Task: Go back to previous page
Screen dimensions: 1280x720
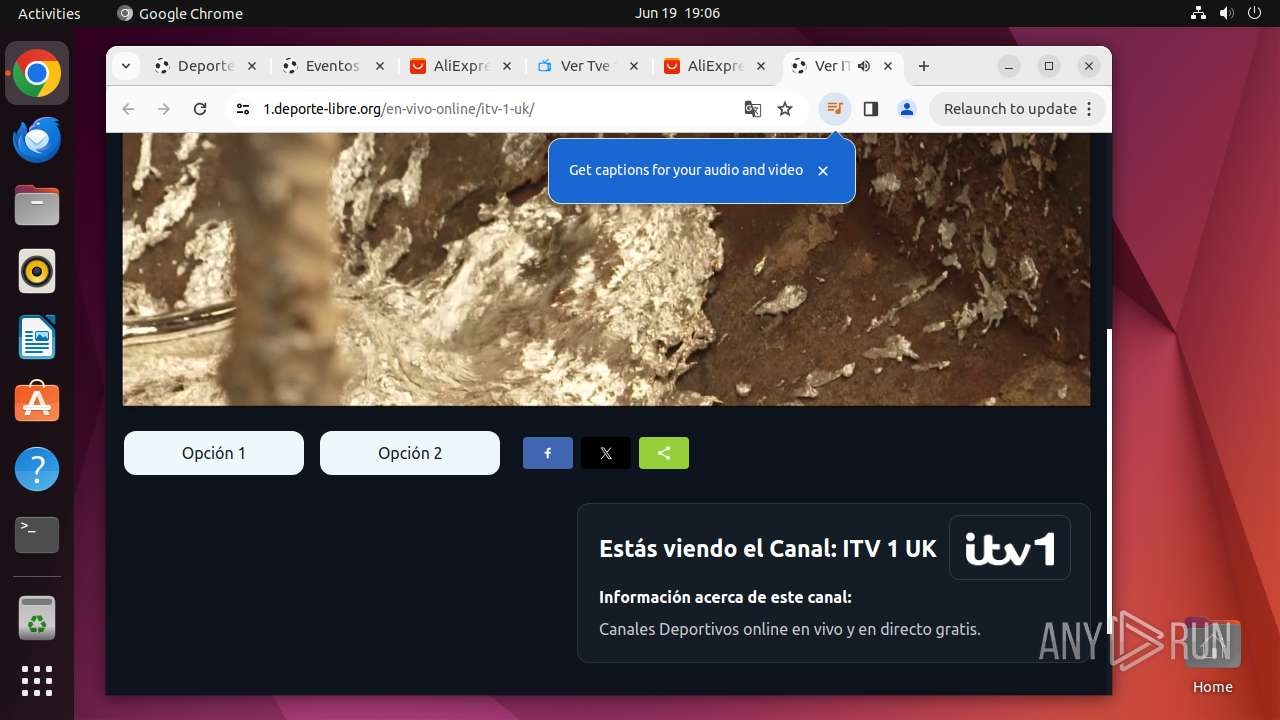Action: (x=128, y=109)
